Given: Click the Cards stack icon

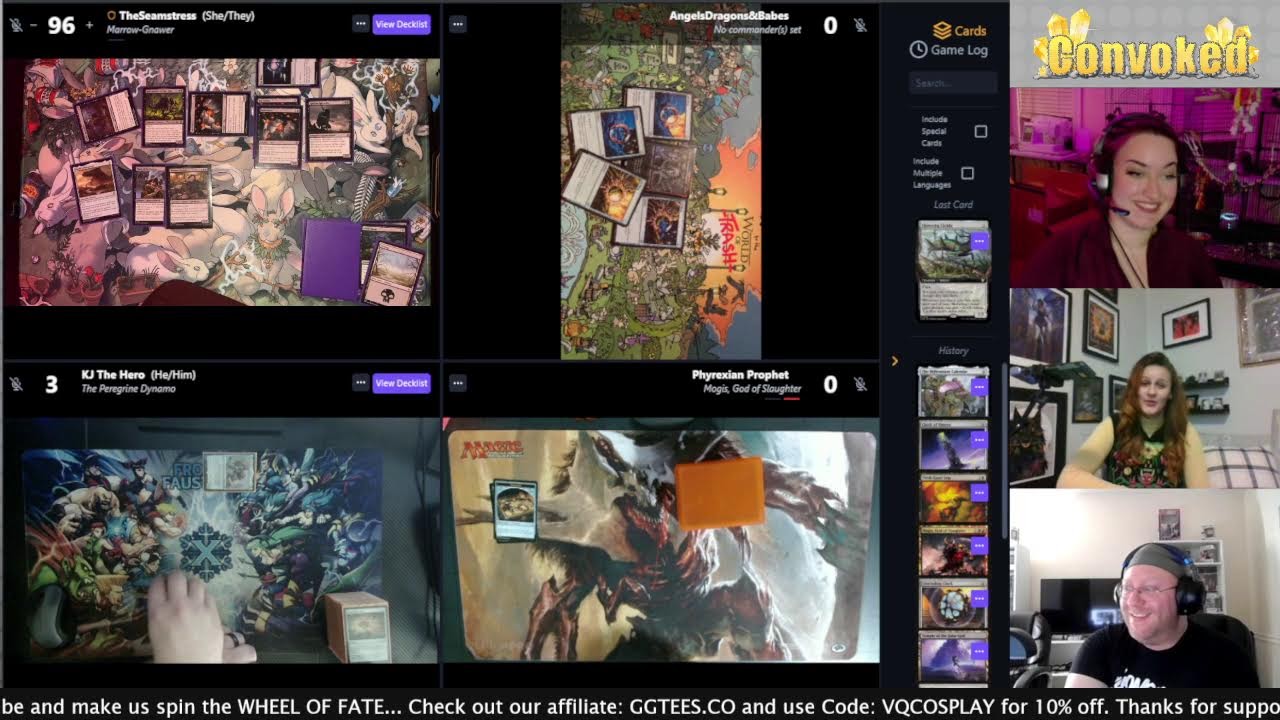Looking at the screenshot, I should 941,31.
